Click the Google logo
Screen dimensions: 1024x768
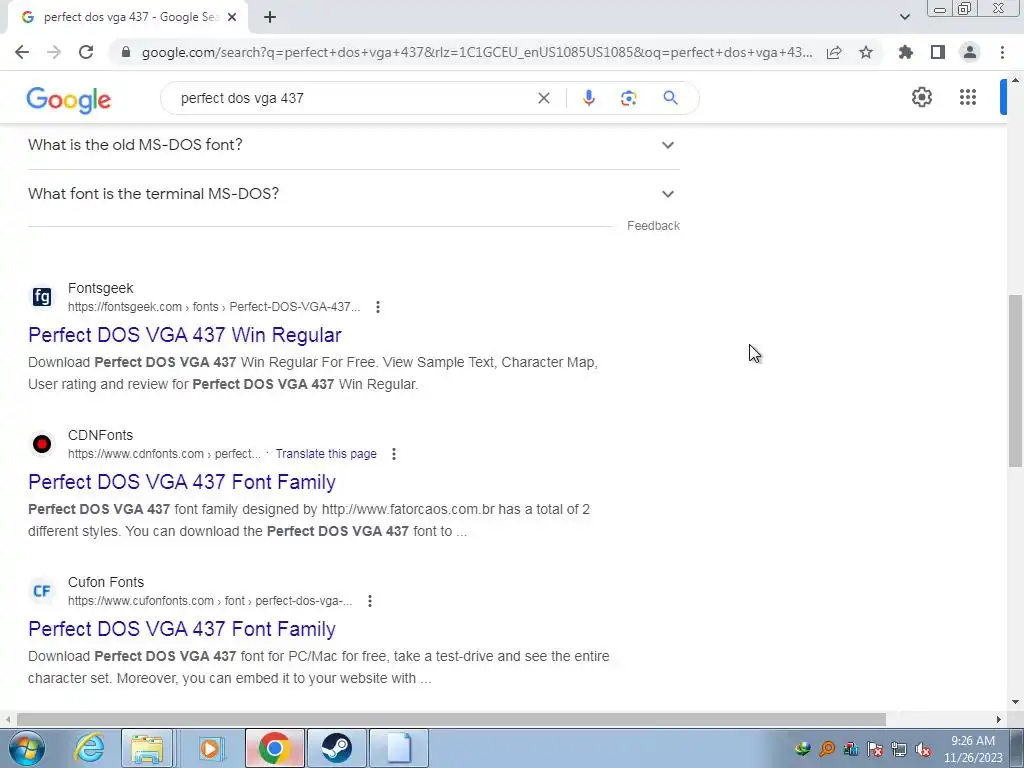69,100
